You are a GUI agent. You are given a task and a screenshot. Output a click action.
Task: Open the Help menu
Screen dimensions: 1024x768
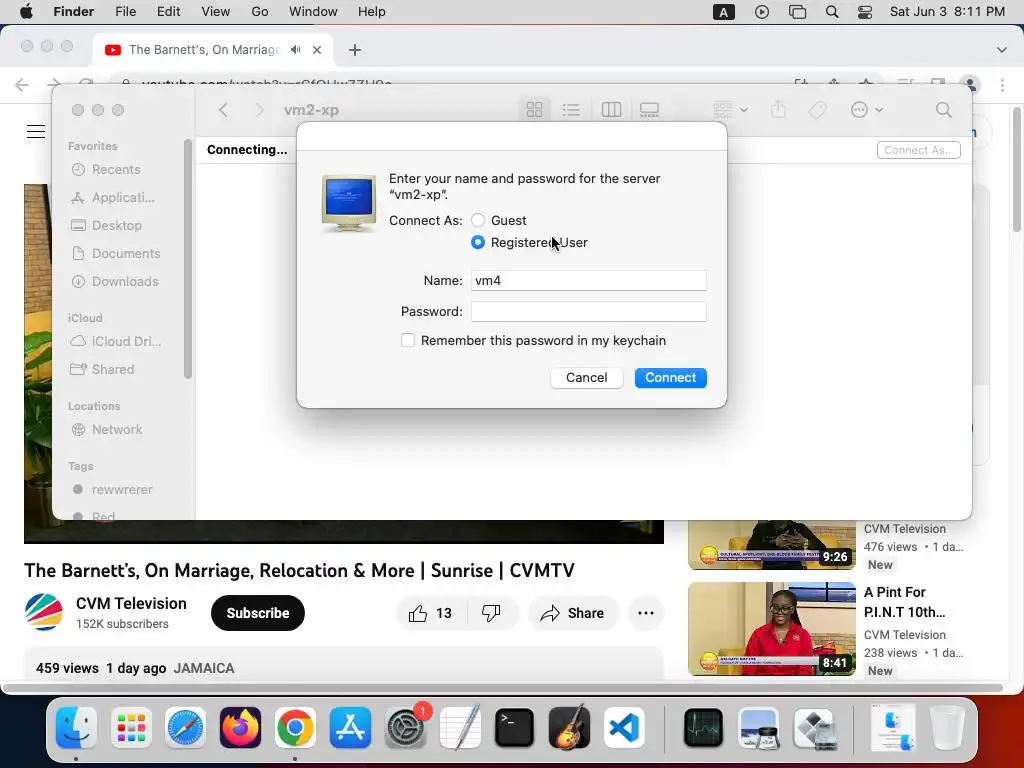point(372,12)
